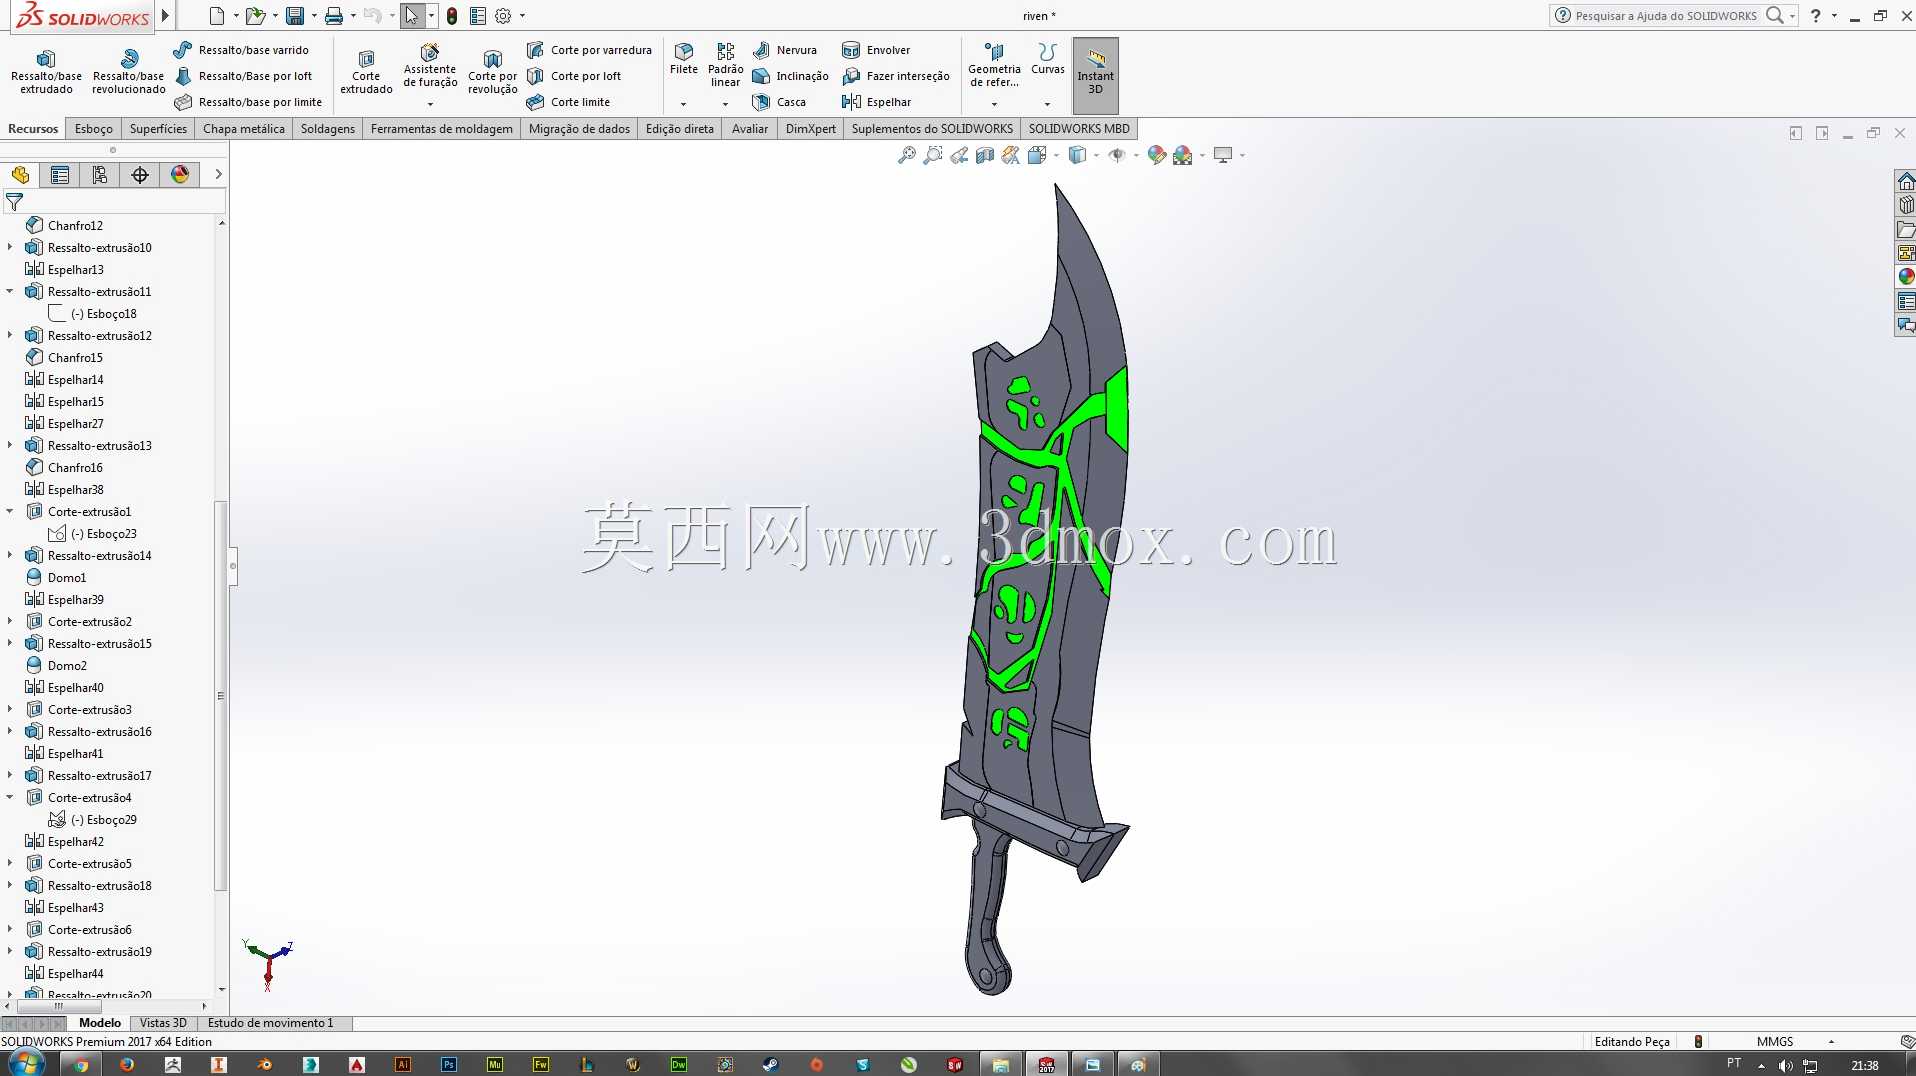Open Suplementos do SOLIDWORKS tab
The width and height of the screenshot is (1916, 1076).
tap(932, 129)
